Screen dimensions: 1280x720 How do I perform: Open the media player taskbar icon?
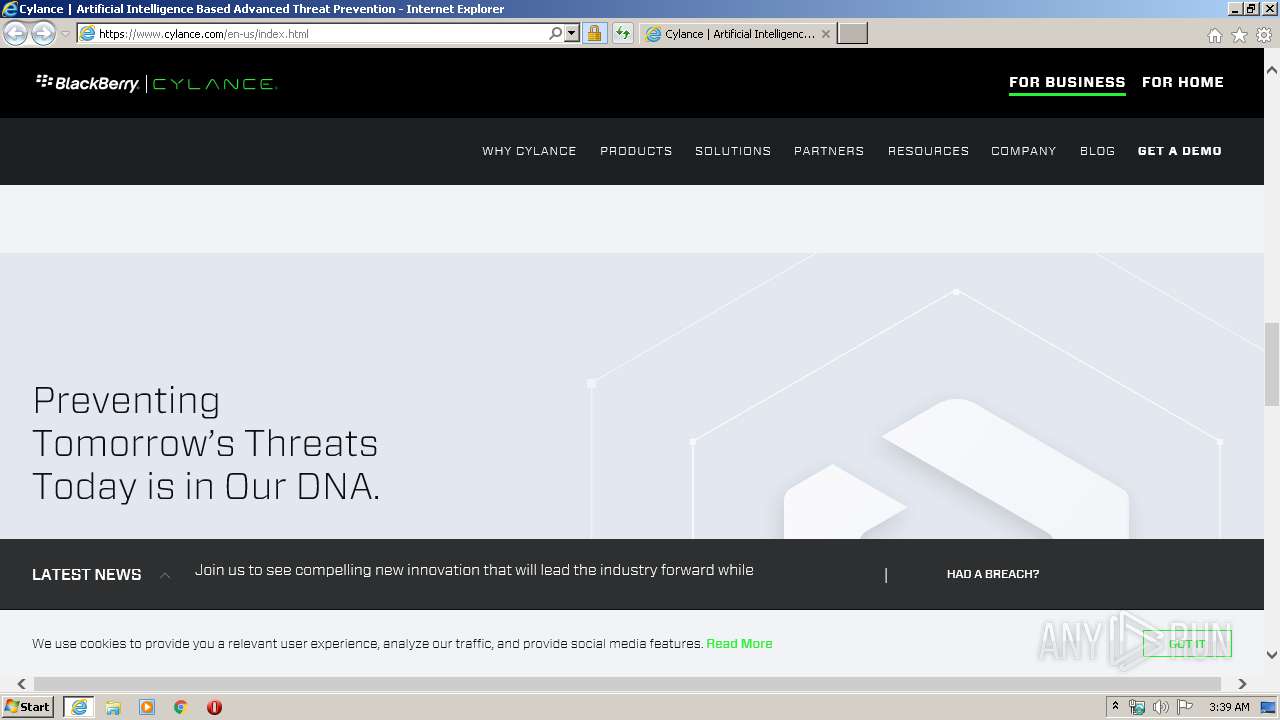147,707
